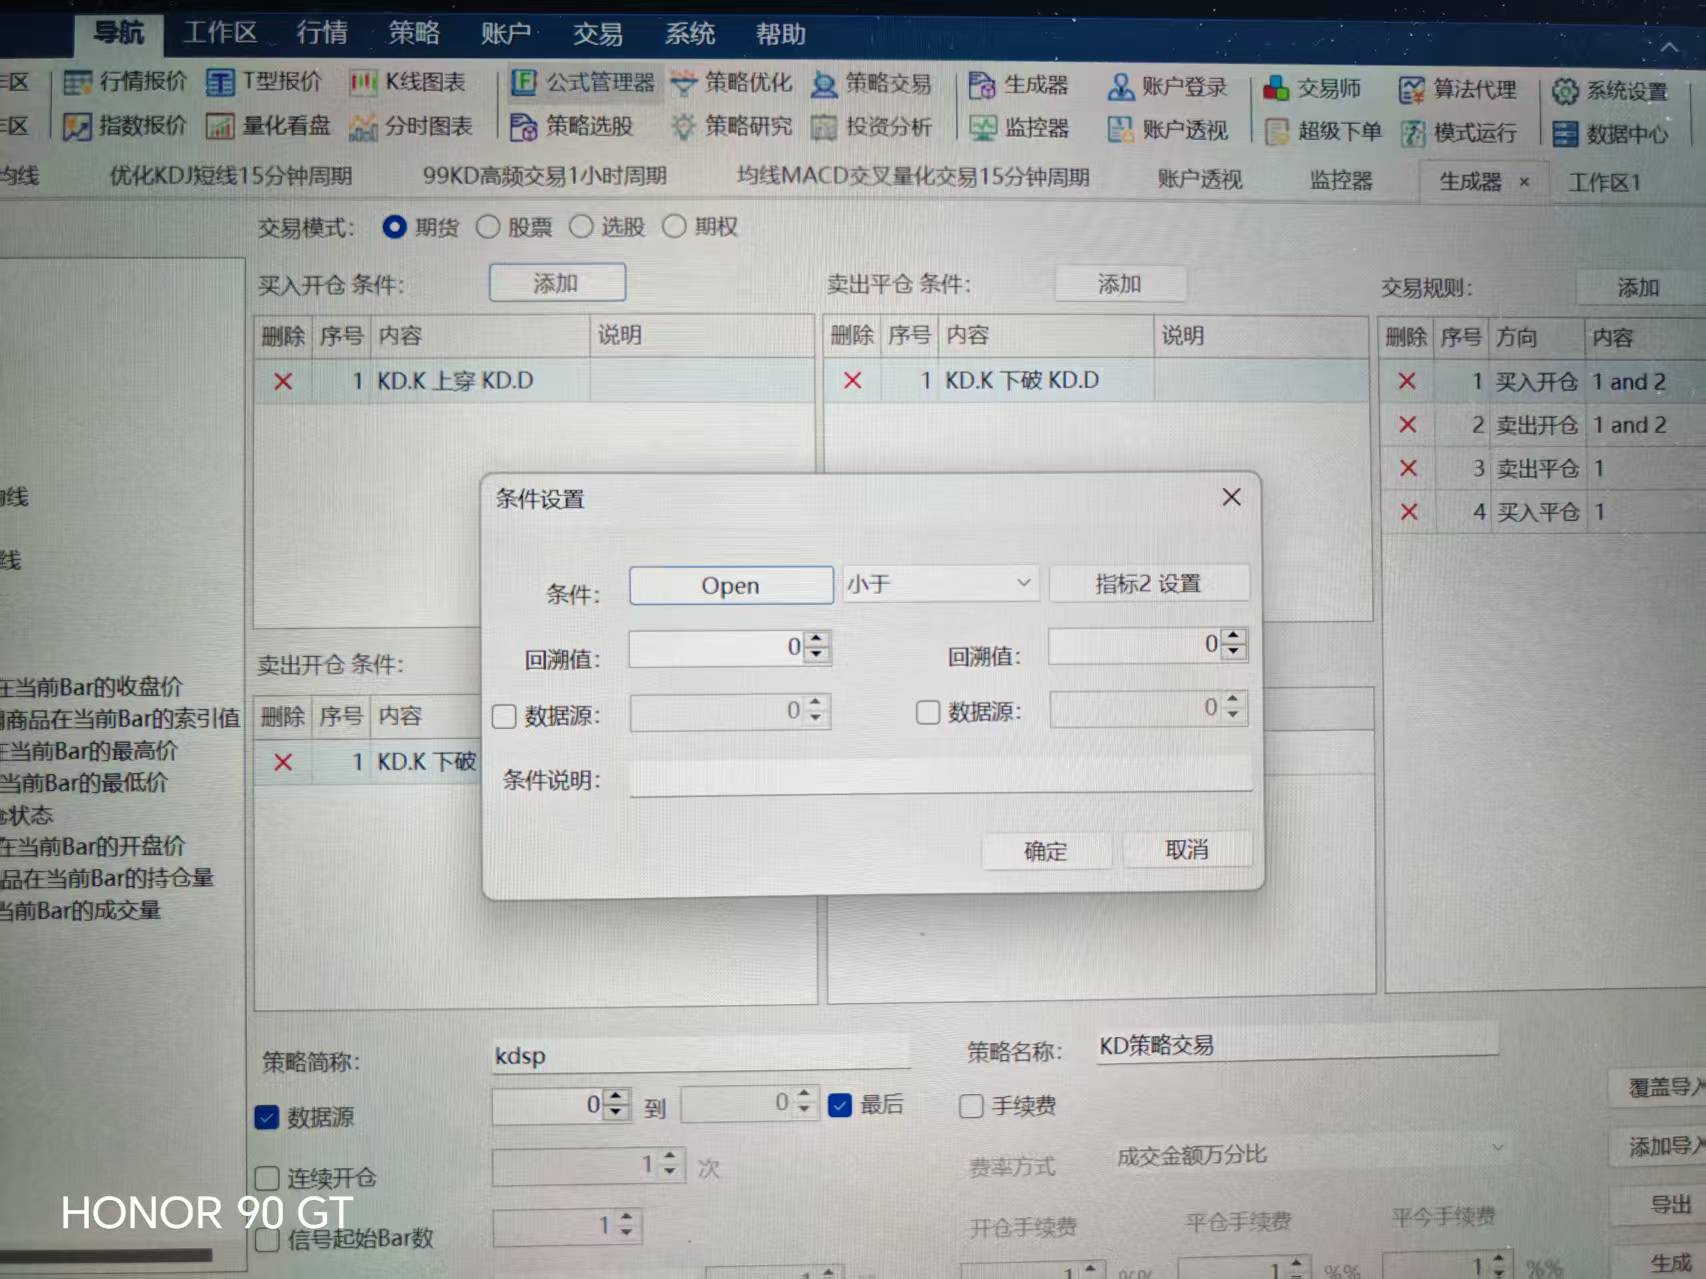
Task: Click the 确定 button in dialog
Action: [1046, 851]
